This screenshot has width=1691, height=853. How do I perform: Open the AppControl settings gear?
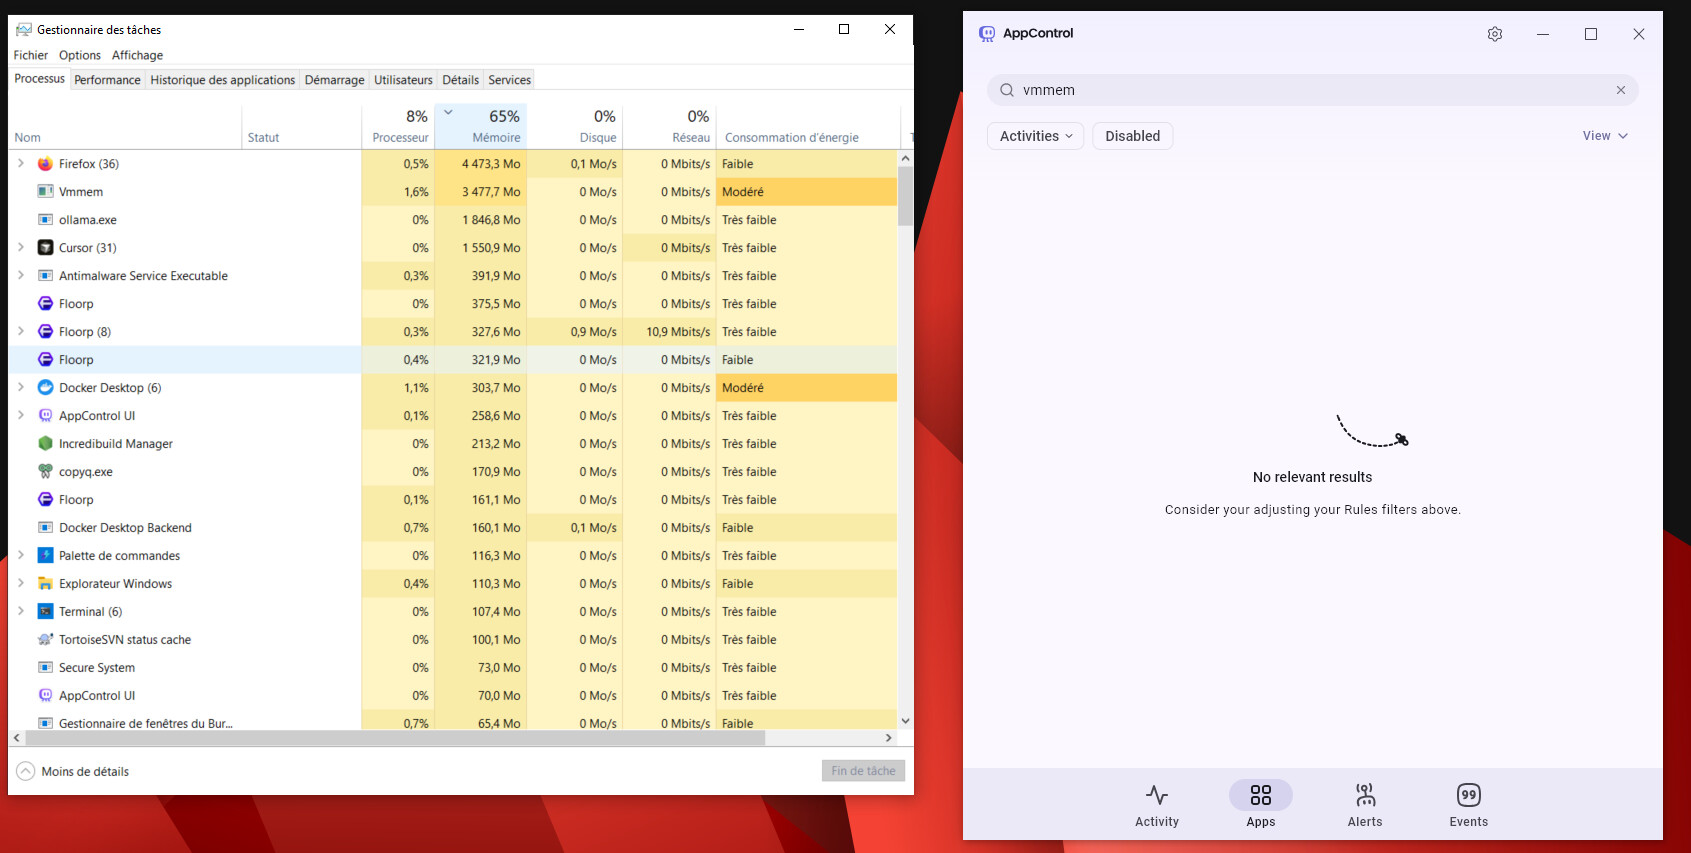[x=1494, y=34]
